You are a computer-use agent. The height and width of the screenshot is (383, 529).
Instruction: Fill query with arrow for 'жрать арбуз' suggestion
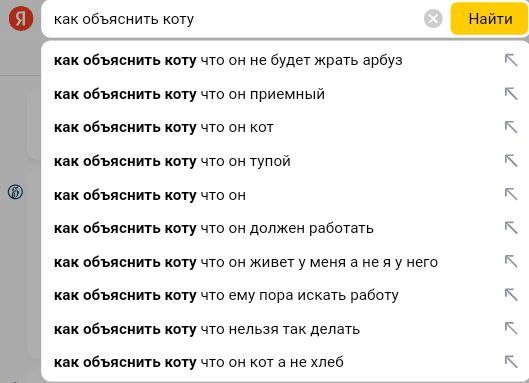(511, 60)
